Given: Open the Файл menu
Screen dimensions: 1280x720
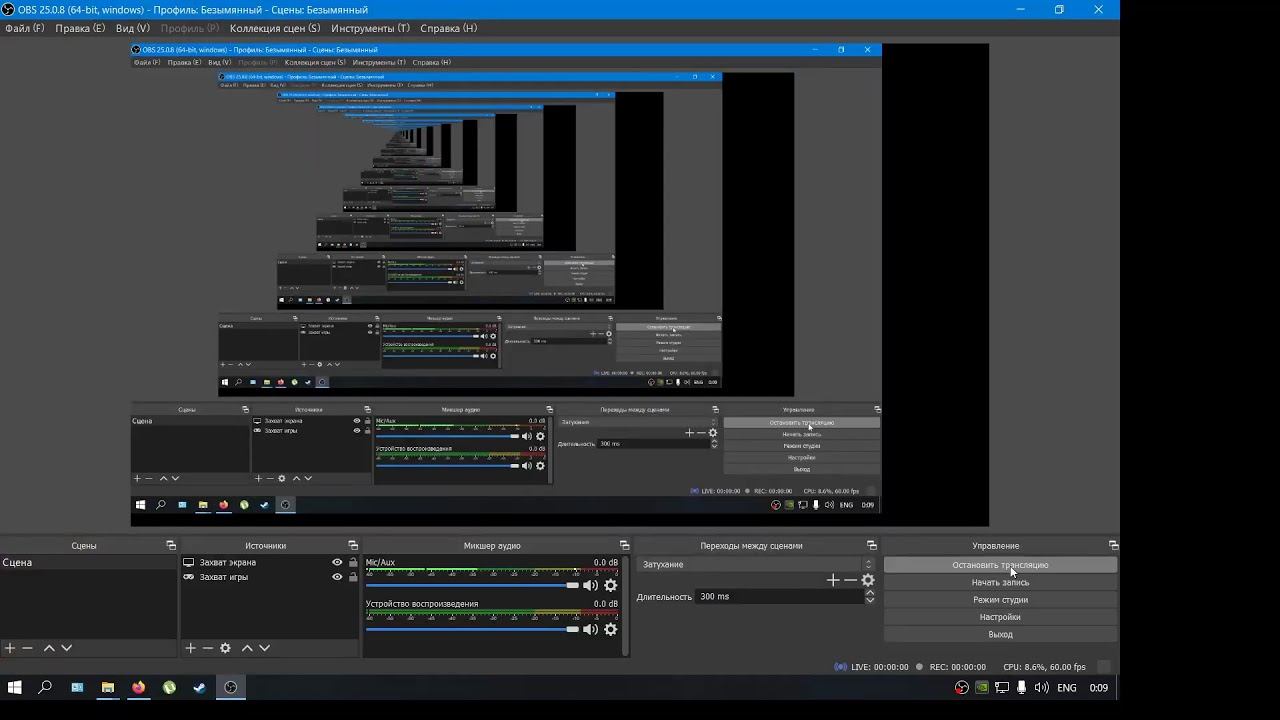Looking at the screenshot, I should pyautogui.click(x=24, y=28).
